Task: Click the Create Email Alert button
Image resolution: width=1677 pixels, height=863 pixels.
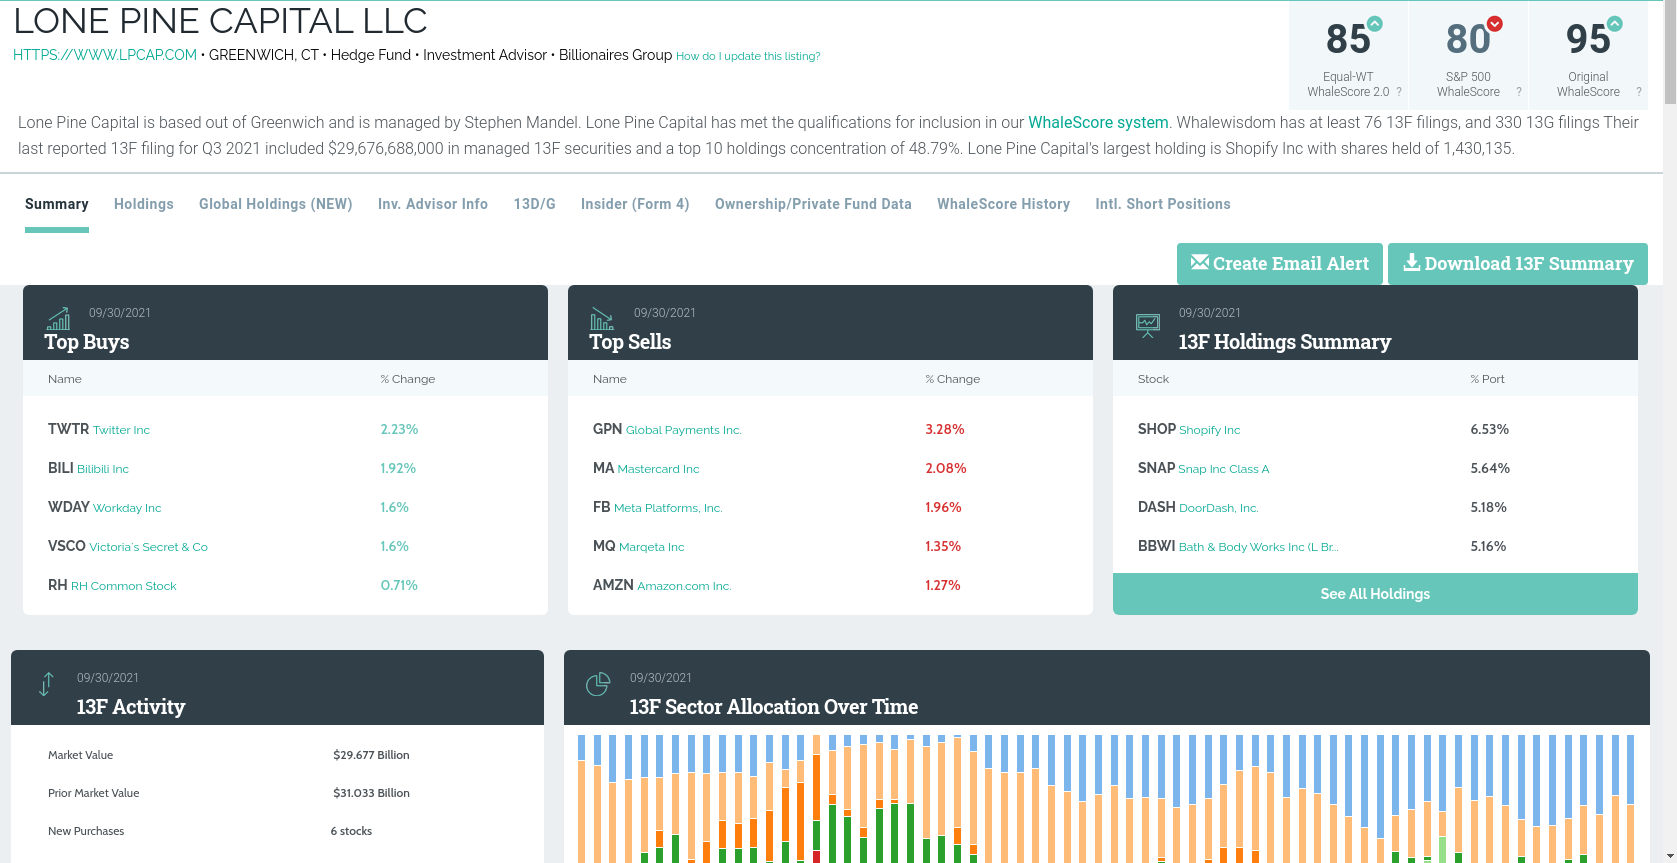Action: click(x=1280, y=264)
